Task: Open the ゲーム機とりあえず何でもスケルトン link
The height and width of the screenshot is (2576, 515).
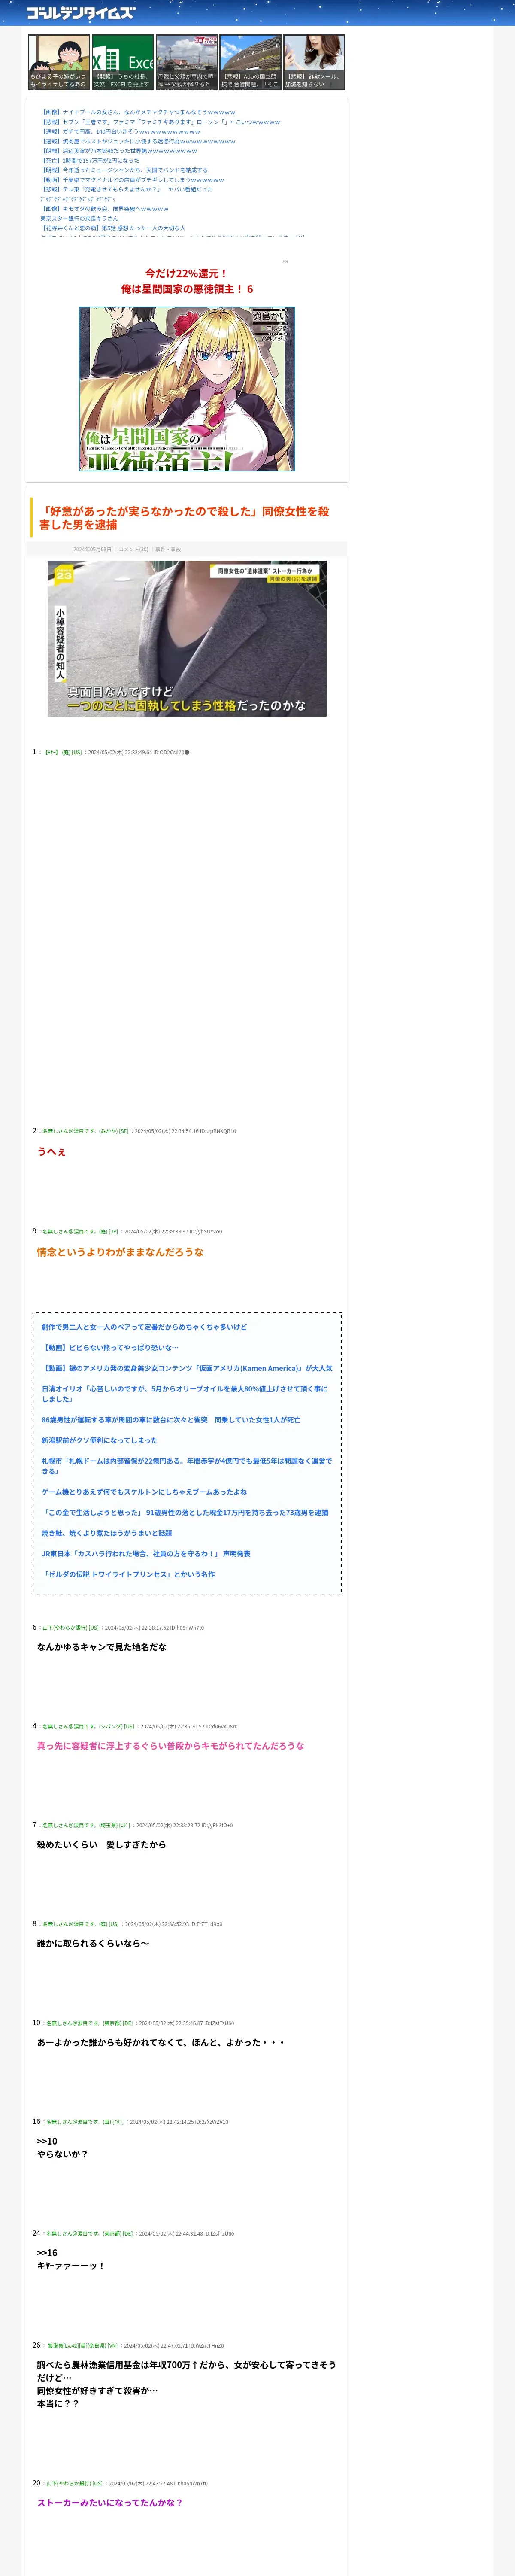Action: point(144,1491)
